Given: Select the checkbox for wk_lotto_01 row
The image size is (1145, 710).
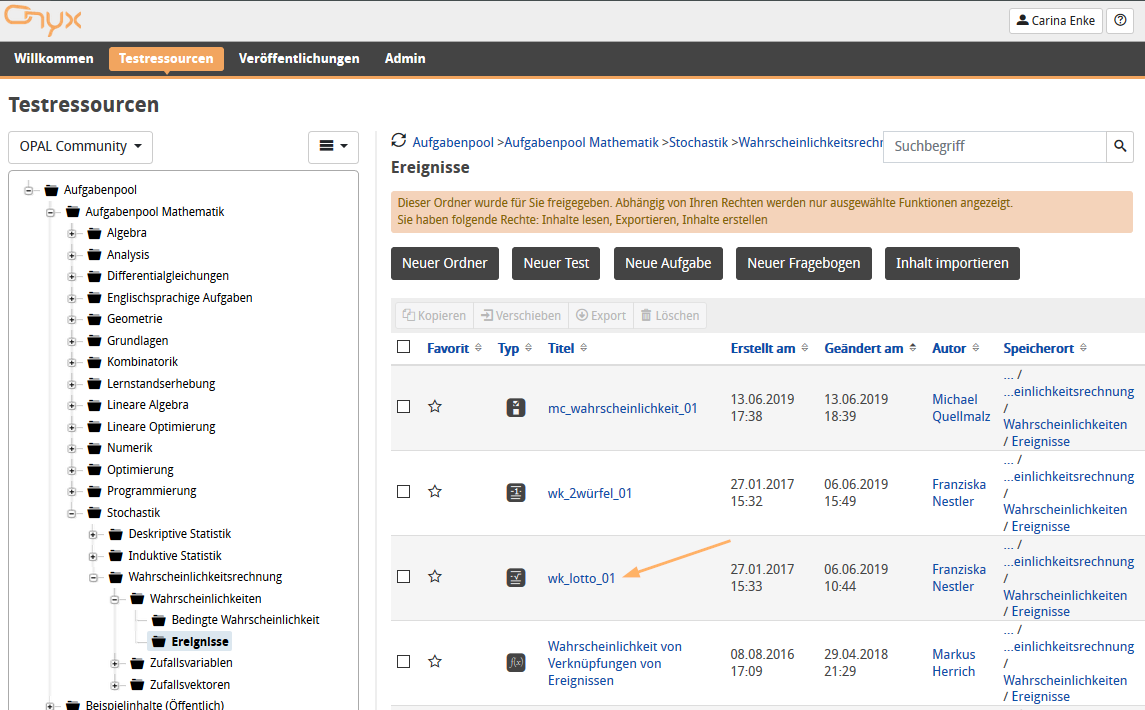Looking at the screenshot, I should (403, 577).
